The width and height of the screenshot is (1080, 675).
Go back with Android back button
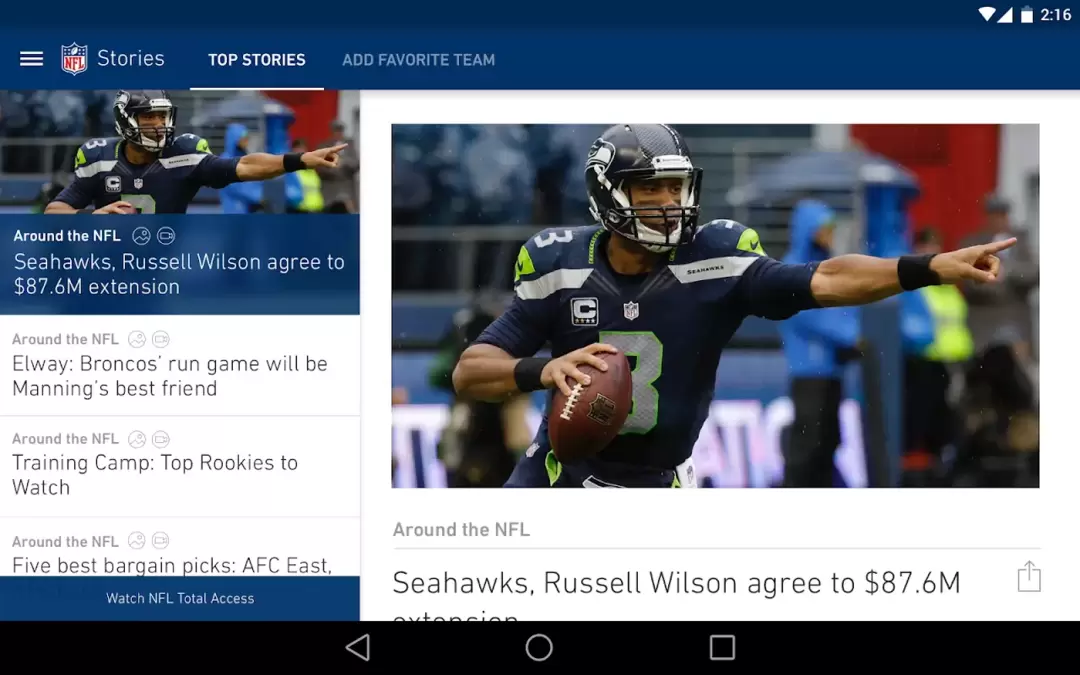(x=357, y=647)
